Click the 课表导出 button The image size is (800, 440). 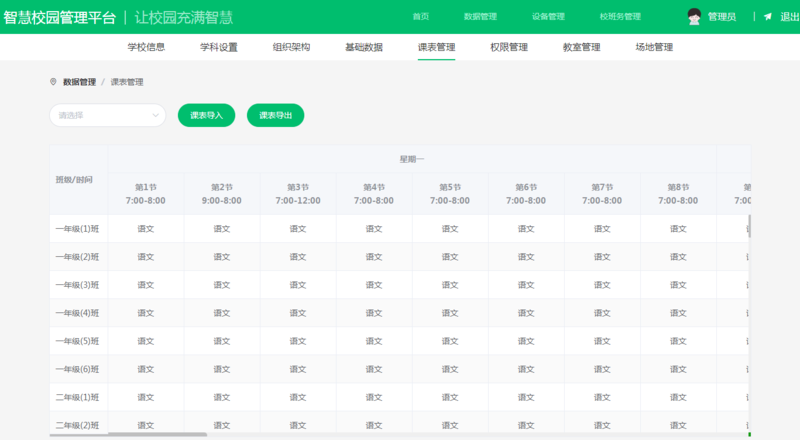tap(275, 115)
